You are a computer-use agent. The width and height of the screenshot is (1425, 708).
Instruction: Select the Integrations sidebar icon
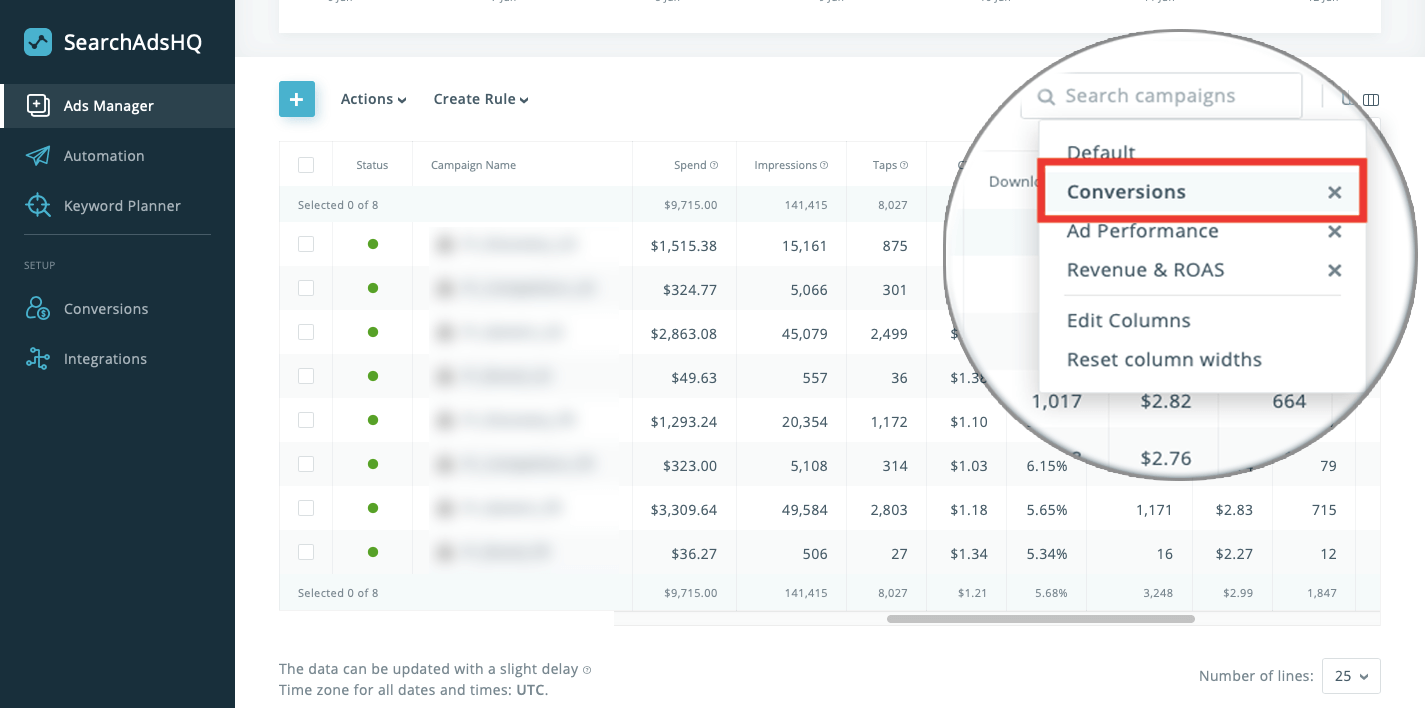tap(38, 358)
